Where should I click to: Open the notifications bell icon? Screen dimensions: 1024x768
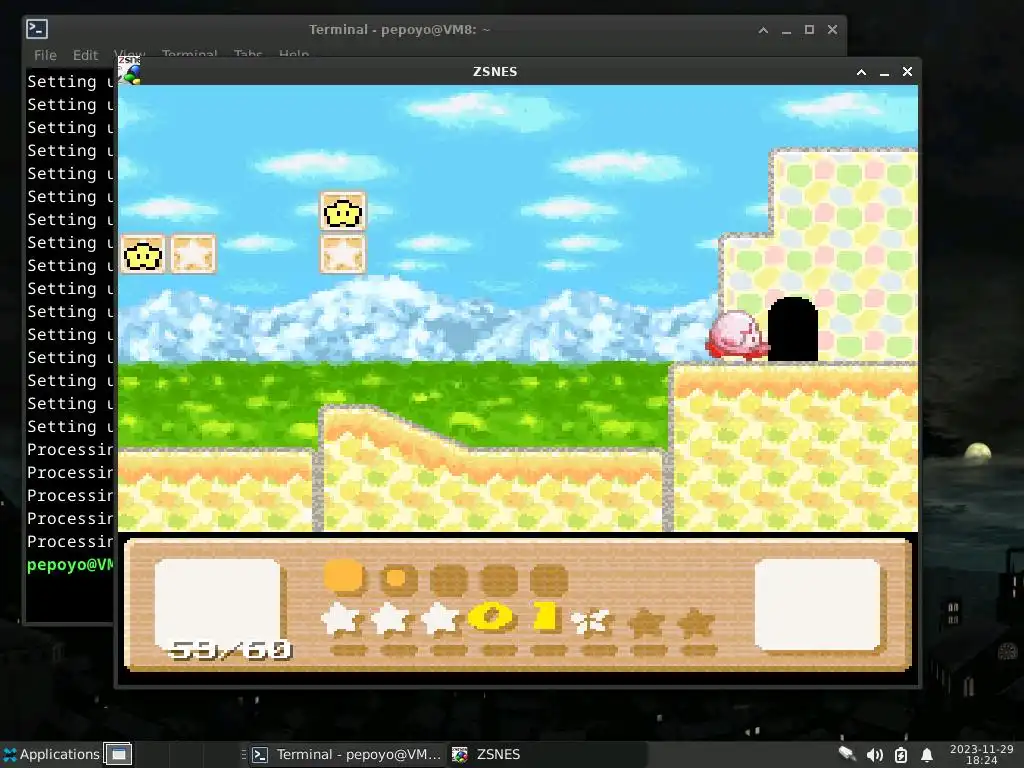926,755
